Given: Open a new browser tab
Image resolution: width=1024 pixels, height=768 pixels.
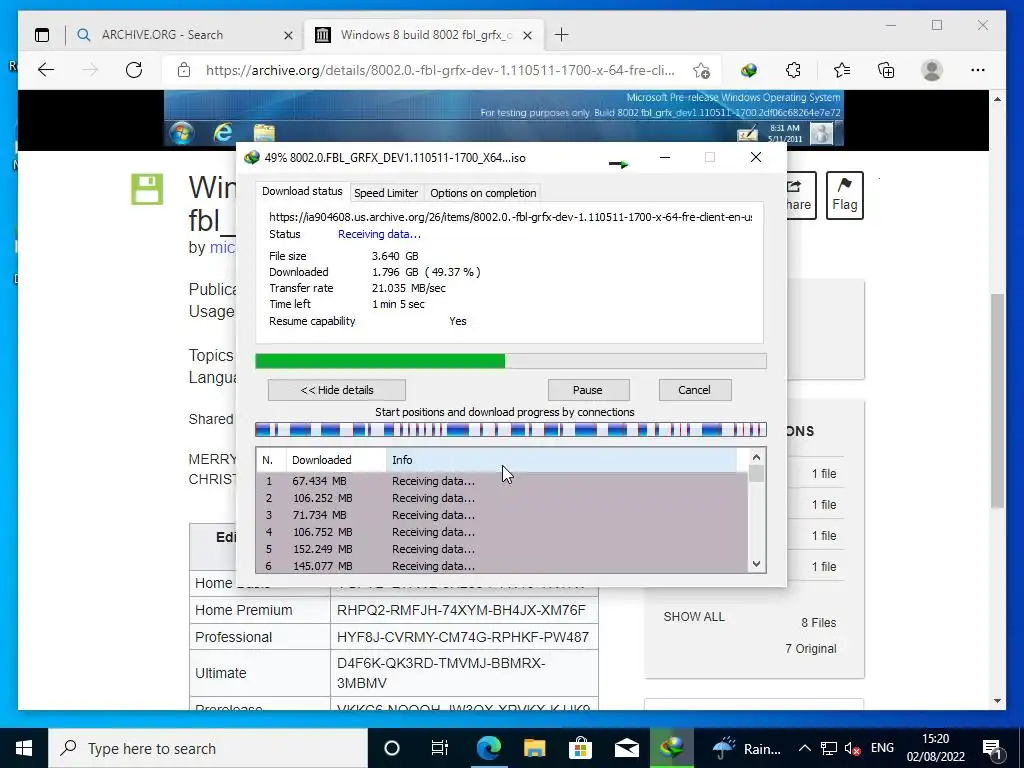Looking at the screenshot, I should 561,35.
